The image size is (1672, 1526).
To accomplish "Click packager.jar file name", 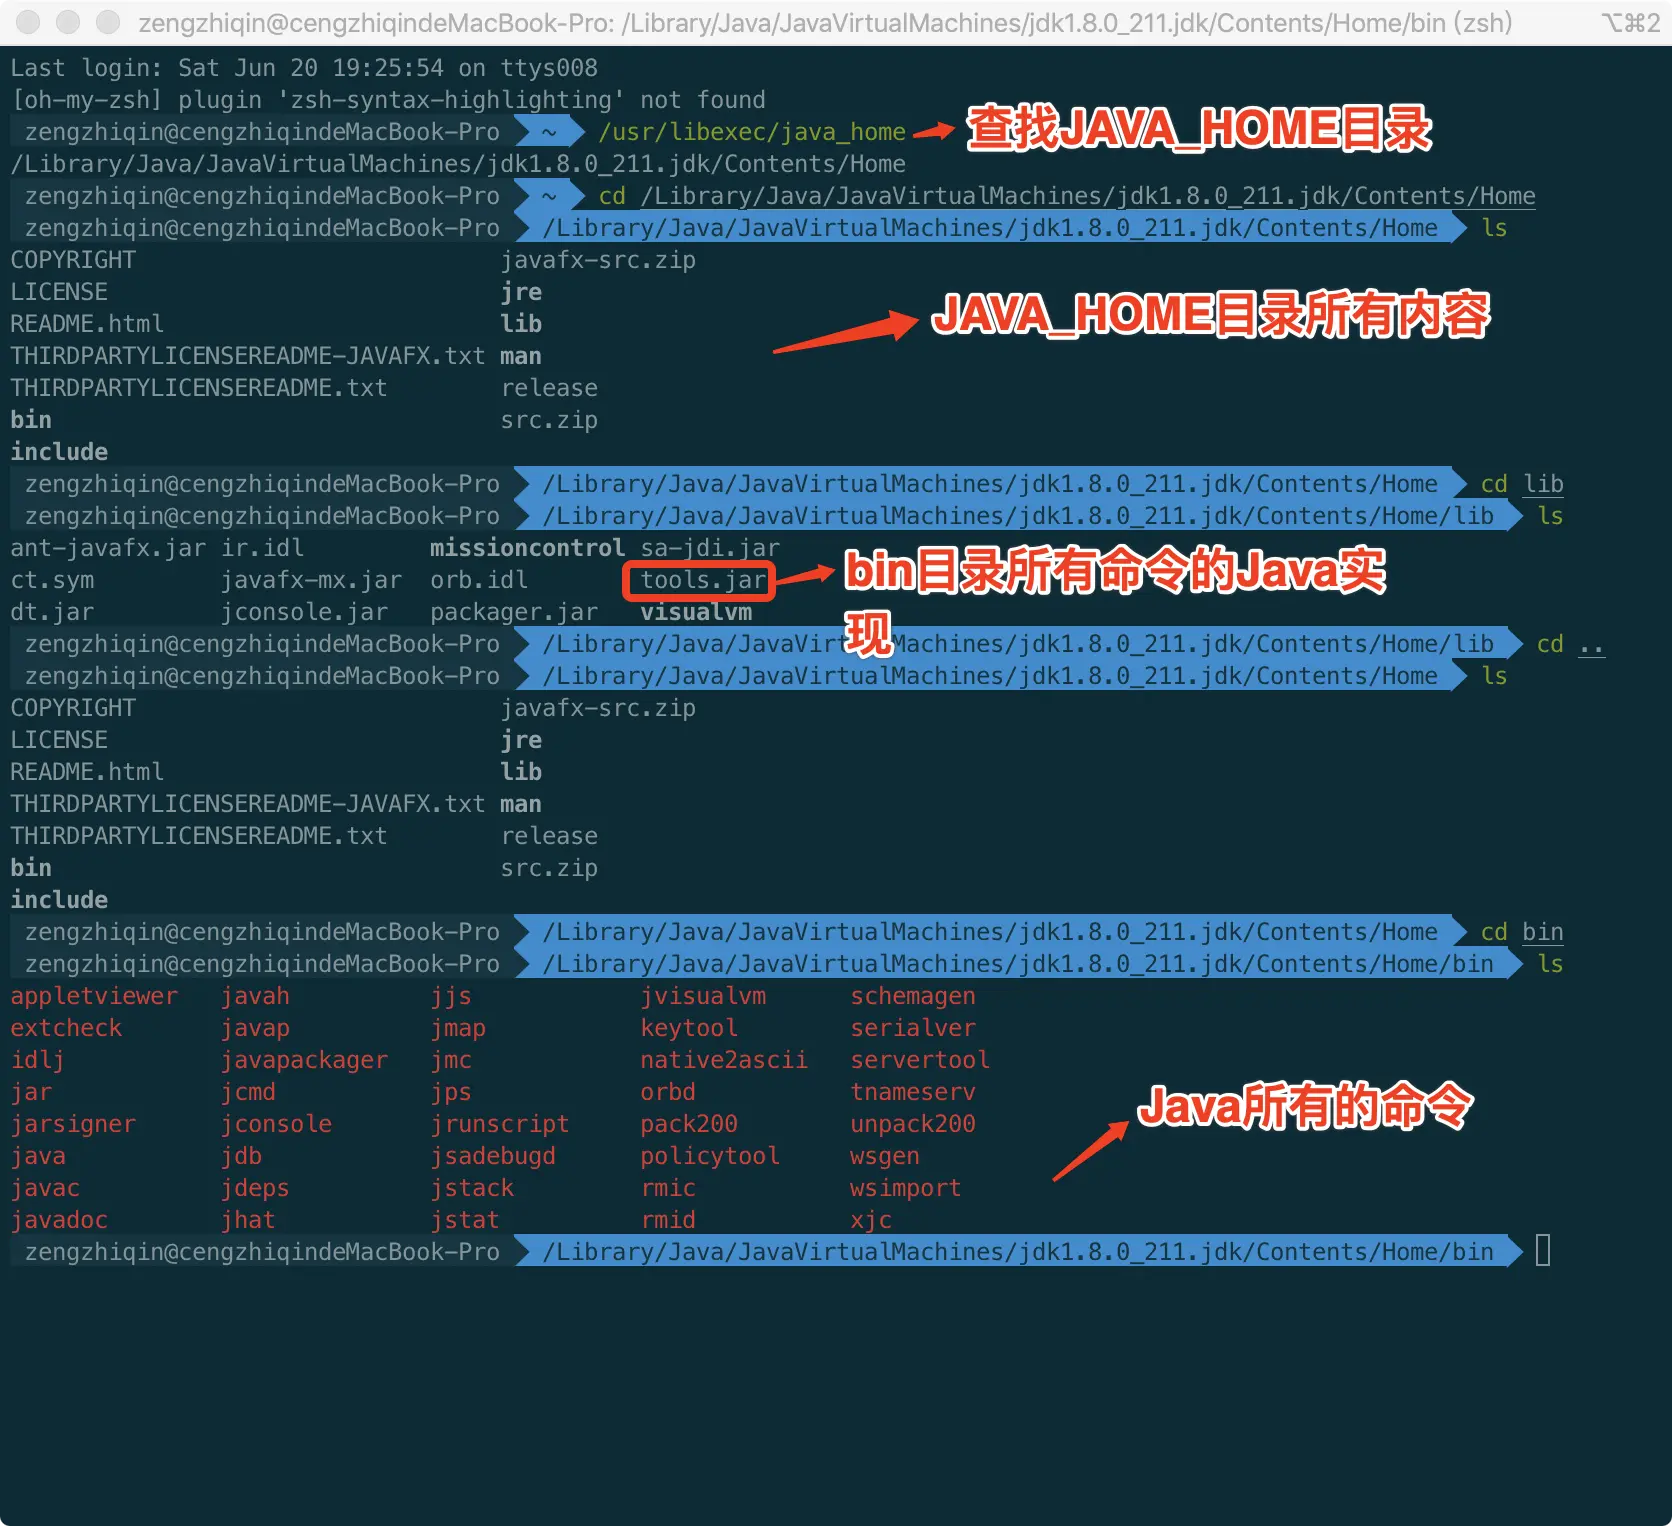I will (514, 612).
